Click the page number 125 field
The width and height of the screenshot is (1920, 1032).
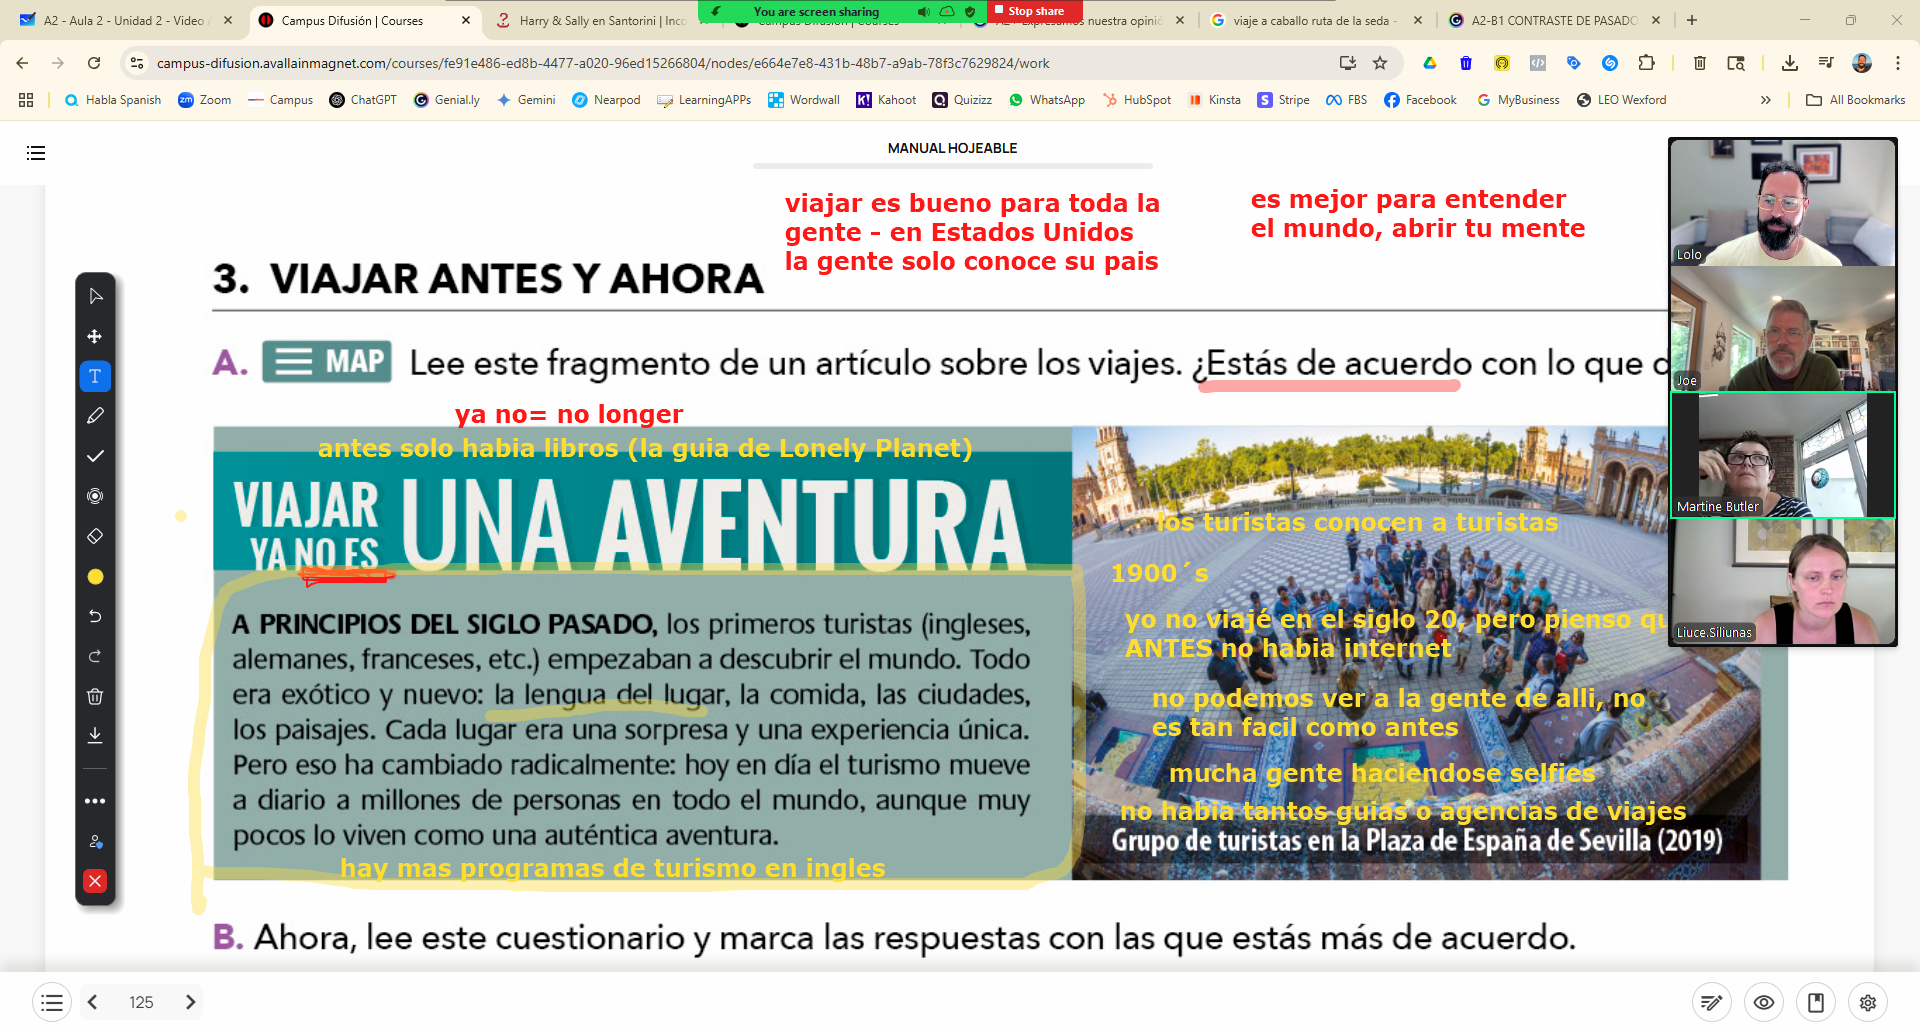[x=141, y=1002]
